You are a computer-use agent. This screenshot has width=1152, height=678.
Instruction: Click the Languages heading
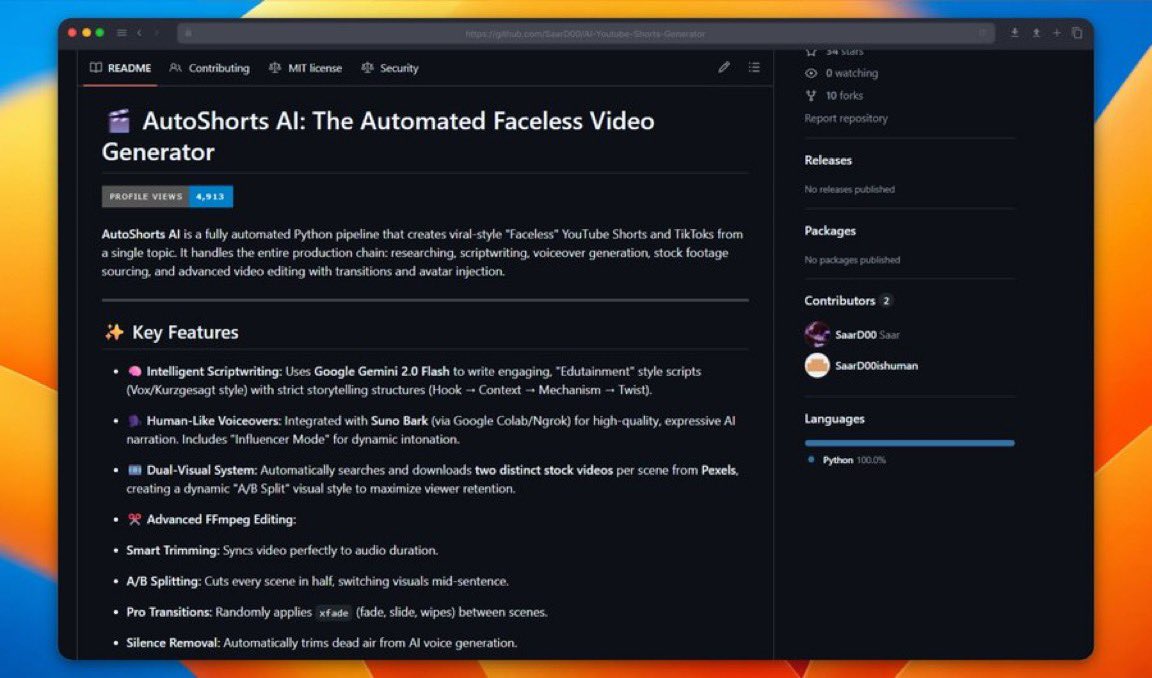[835, 419]
